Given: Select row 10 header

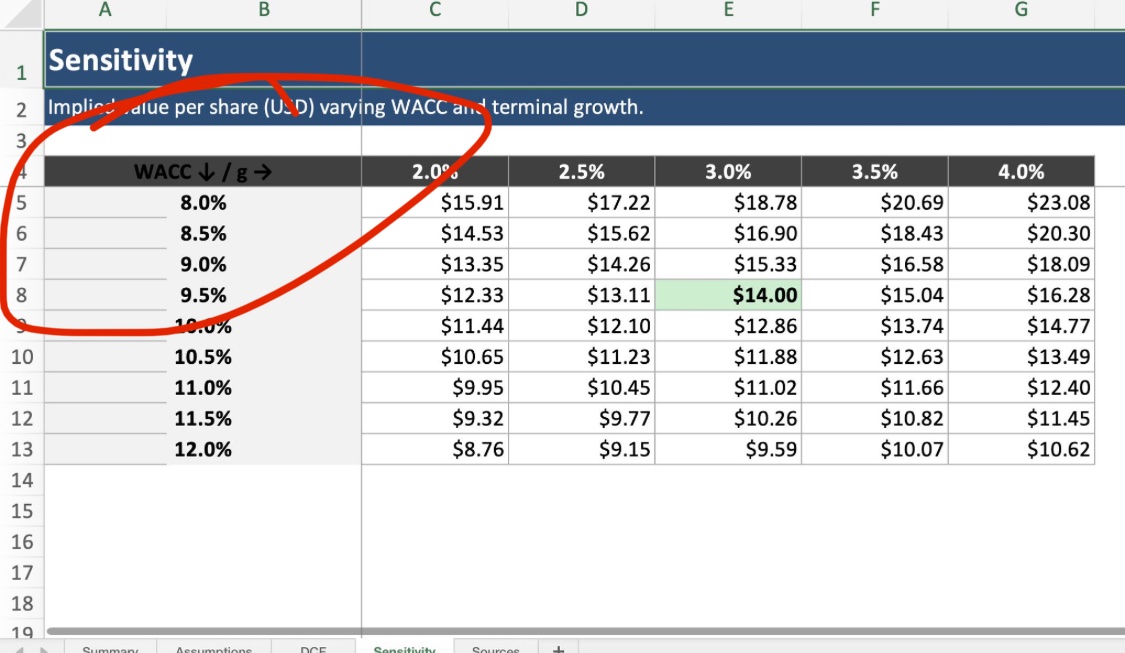Looking at the screenshot, I should 22,357.
